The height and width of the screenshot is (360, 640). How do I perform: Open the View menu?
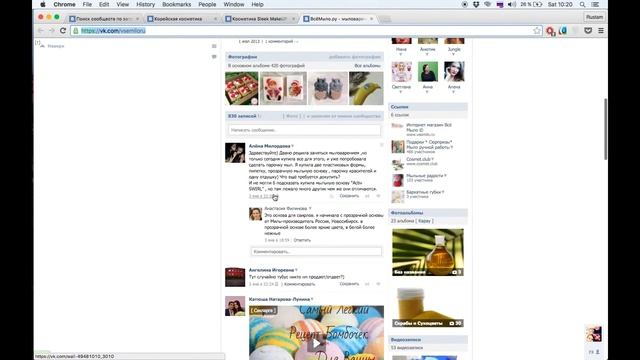[x=122, y=4]
